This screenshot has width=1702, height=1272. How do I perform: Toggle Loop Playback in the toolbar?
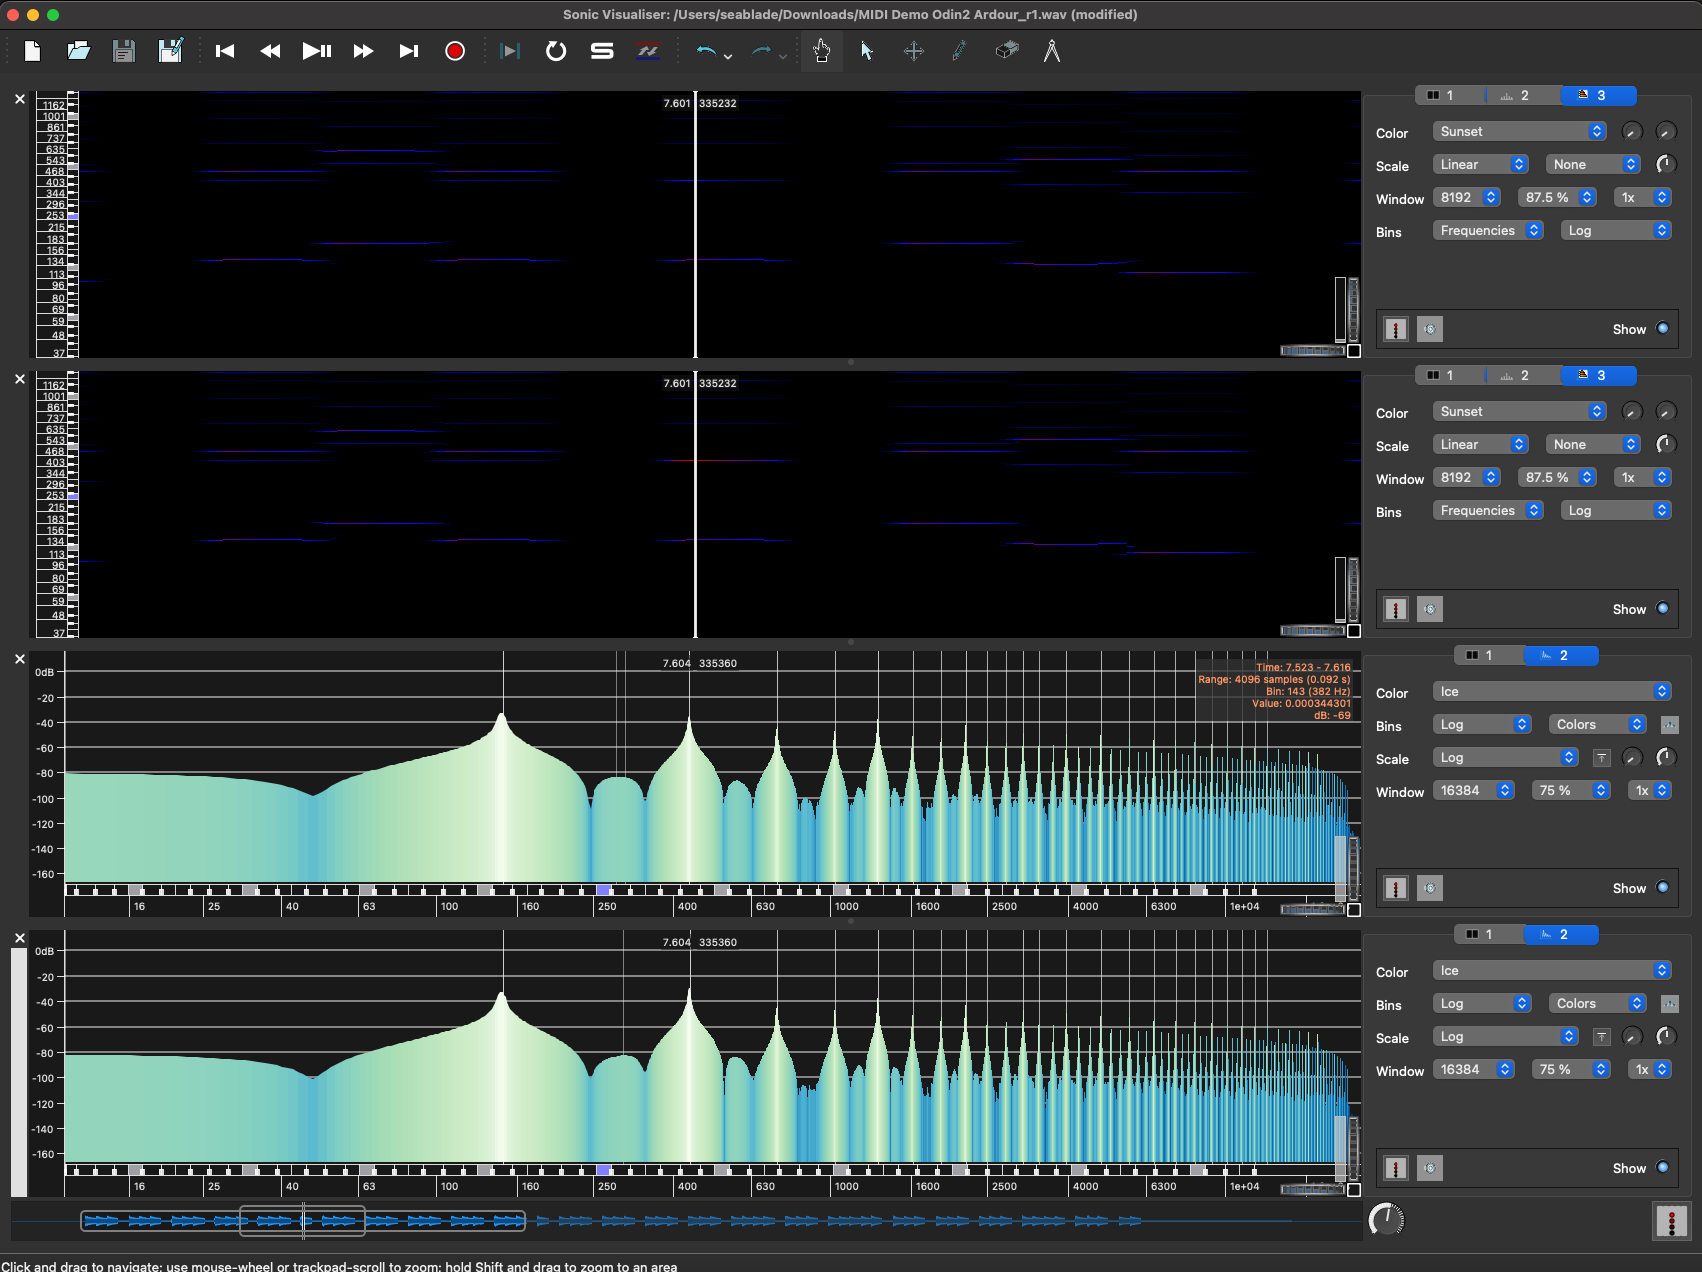(556, 51)
